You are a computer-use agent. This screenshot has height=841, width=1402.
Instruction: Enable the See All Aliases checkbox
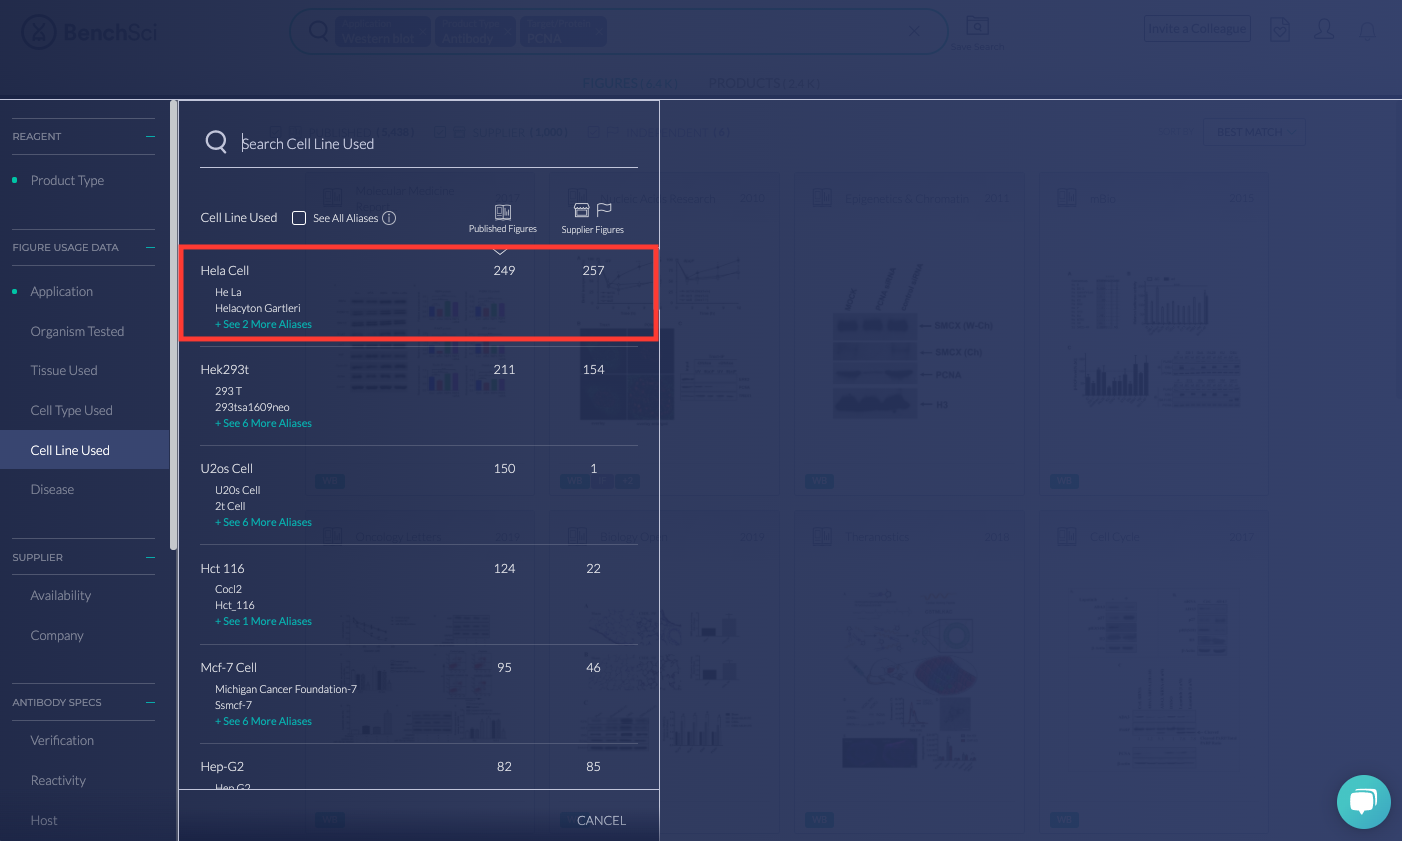coord(299,218)
